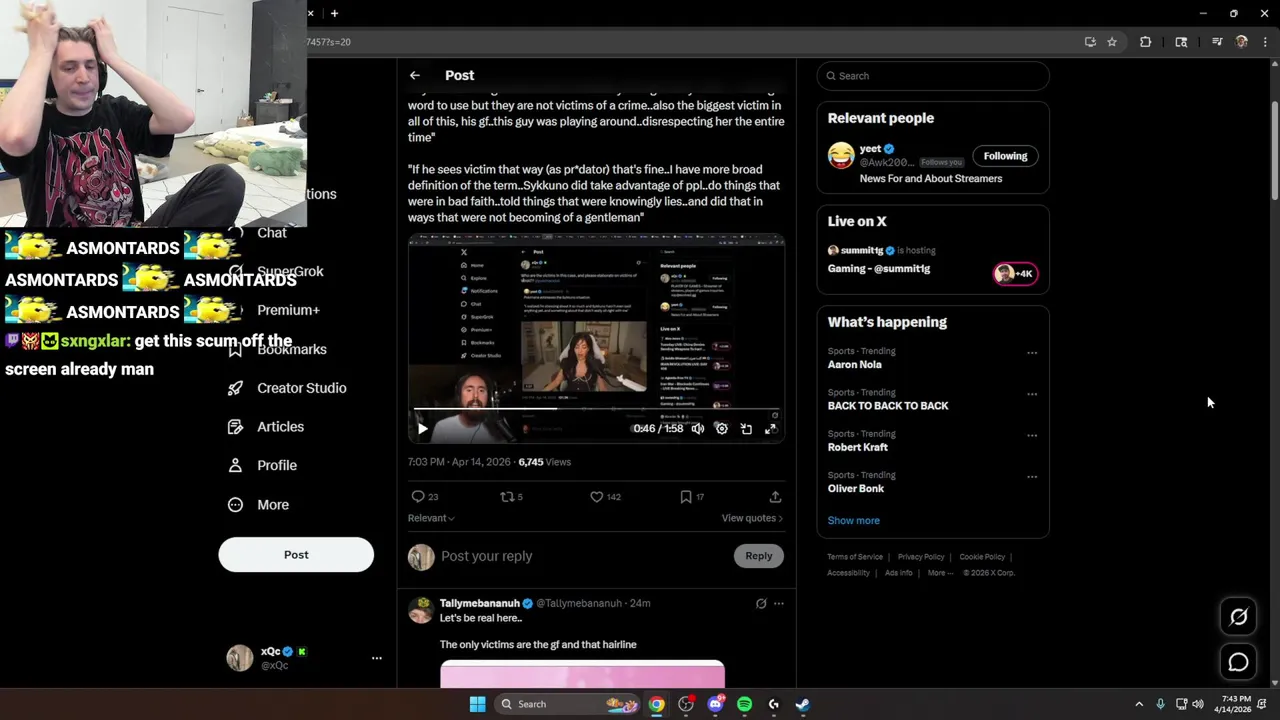The height and width of the screenshot is (720, 1280).
Task: Open xQc account switcher menu
Action: click(304, 658)
